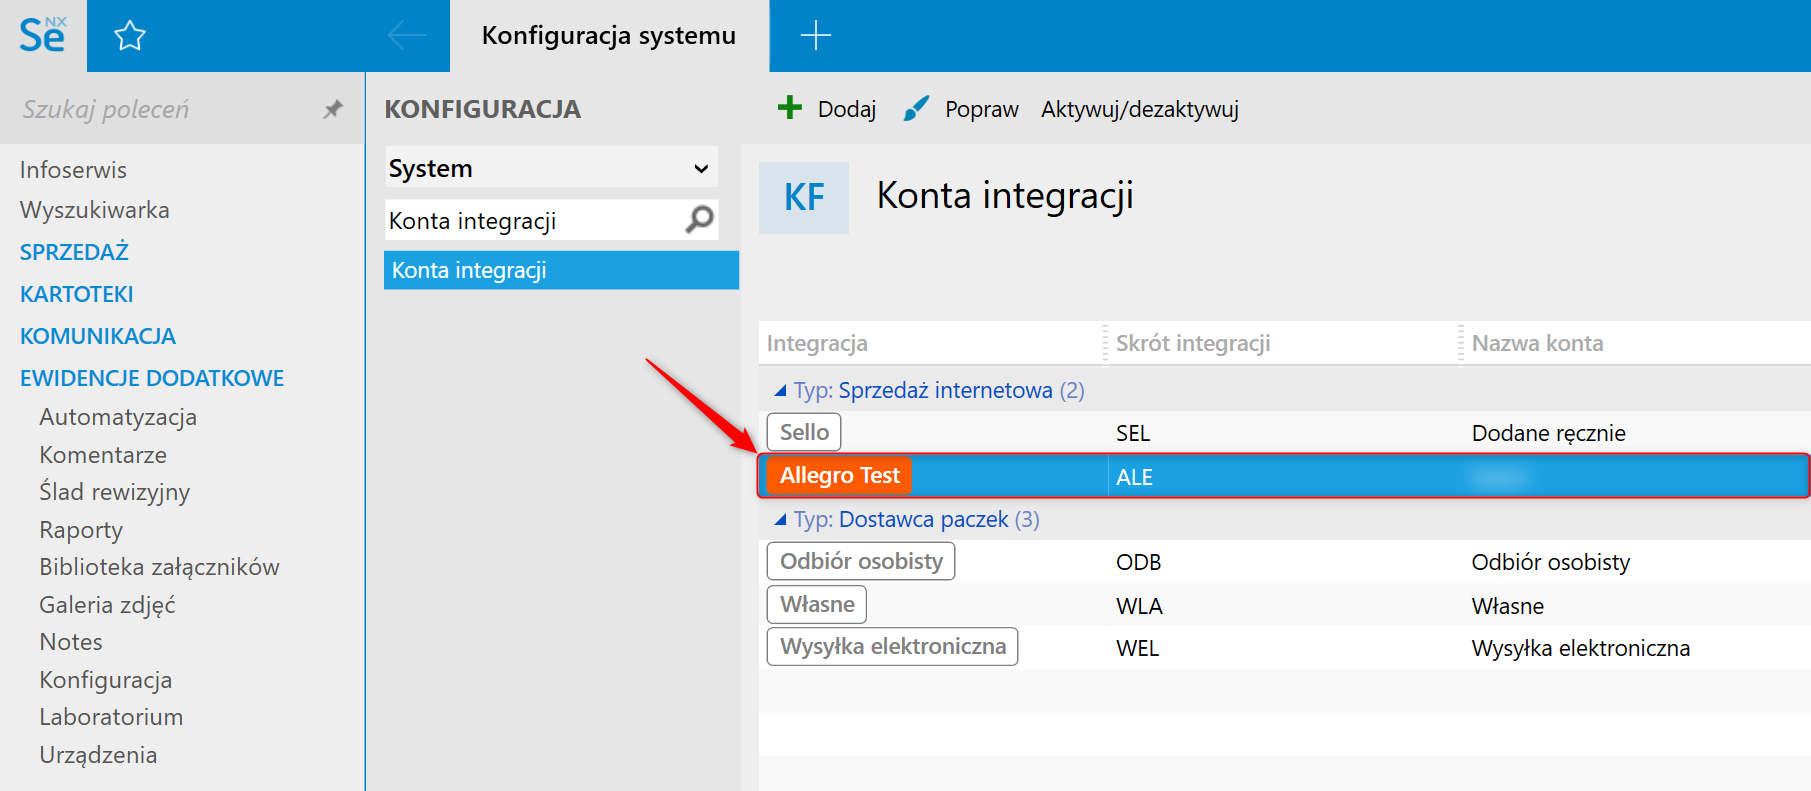Image resolution: width=1811 pixels, height=791 pixels.
Task: Collapse the Dostawca paczek group
Action: [780, 520]
